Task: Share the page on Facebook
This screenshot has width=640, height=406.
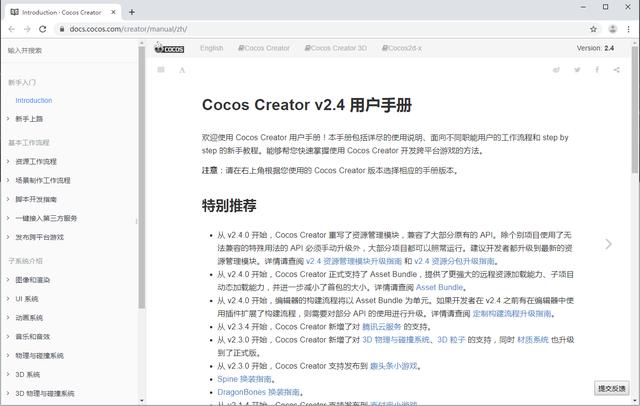Action: pyautogui.click(x=597, y=70)
